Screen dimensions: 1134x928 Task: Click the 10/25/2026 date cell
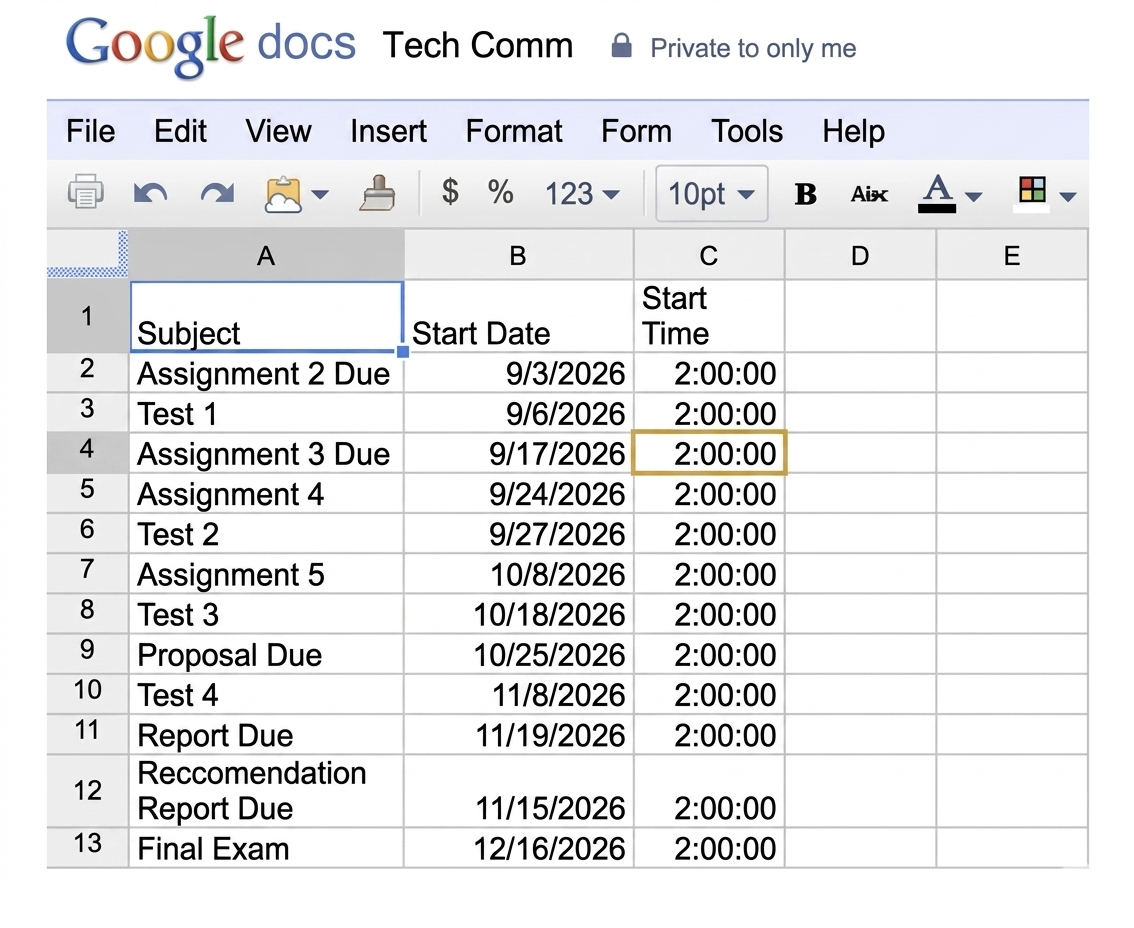tap(519, 655)
